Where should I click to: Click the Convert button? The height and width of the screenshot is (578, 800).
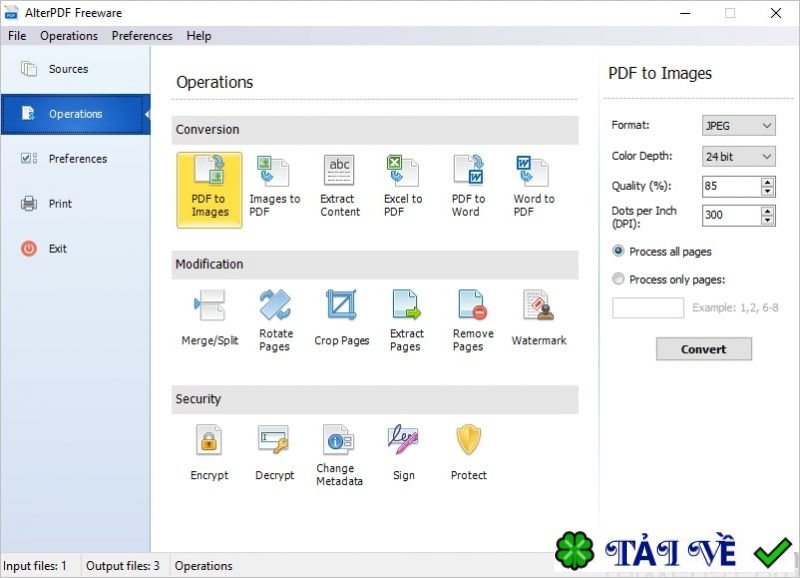[x=704, y=349]
